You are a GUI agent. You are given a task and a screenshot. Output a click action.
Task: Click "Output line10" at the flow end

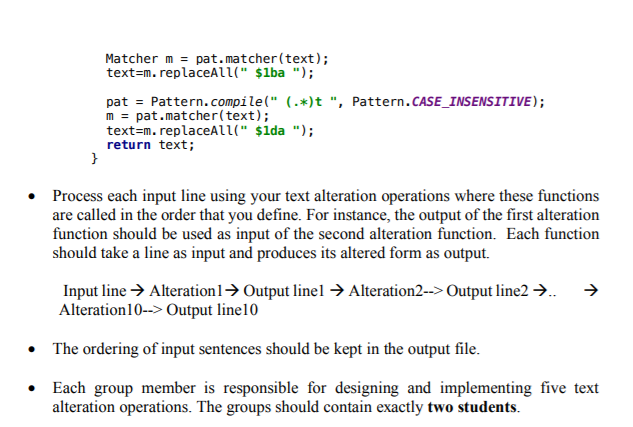coord(212,310)
